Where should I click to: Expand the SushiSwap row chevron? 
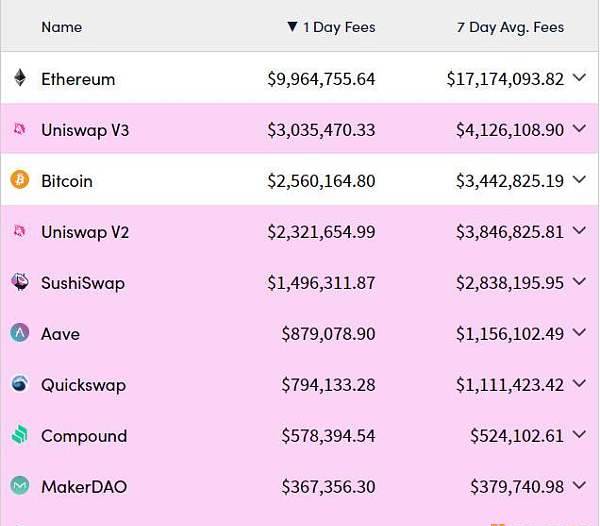click(579, 282)
